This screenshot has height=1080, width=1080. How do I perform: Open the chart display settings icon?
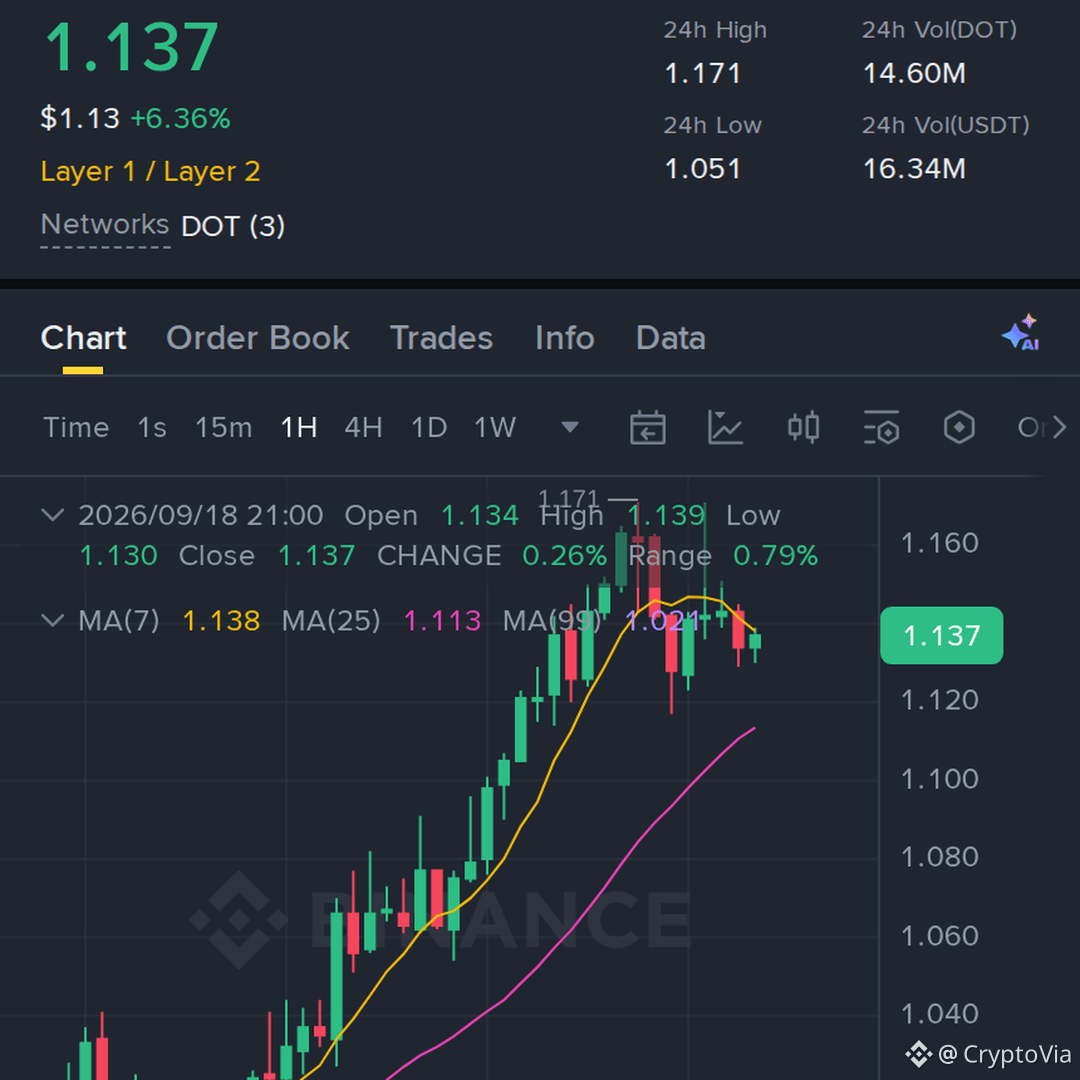(x=881, y=428)
